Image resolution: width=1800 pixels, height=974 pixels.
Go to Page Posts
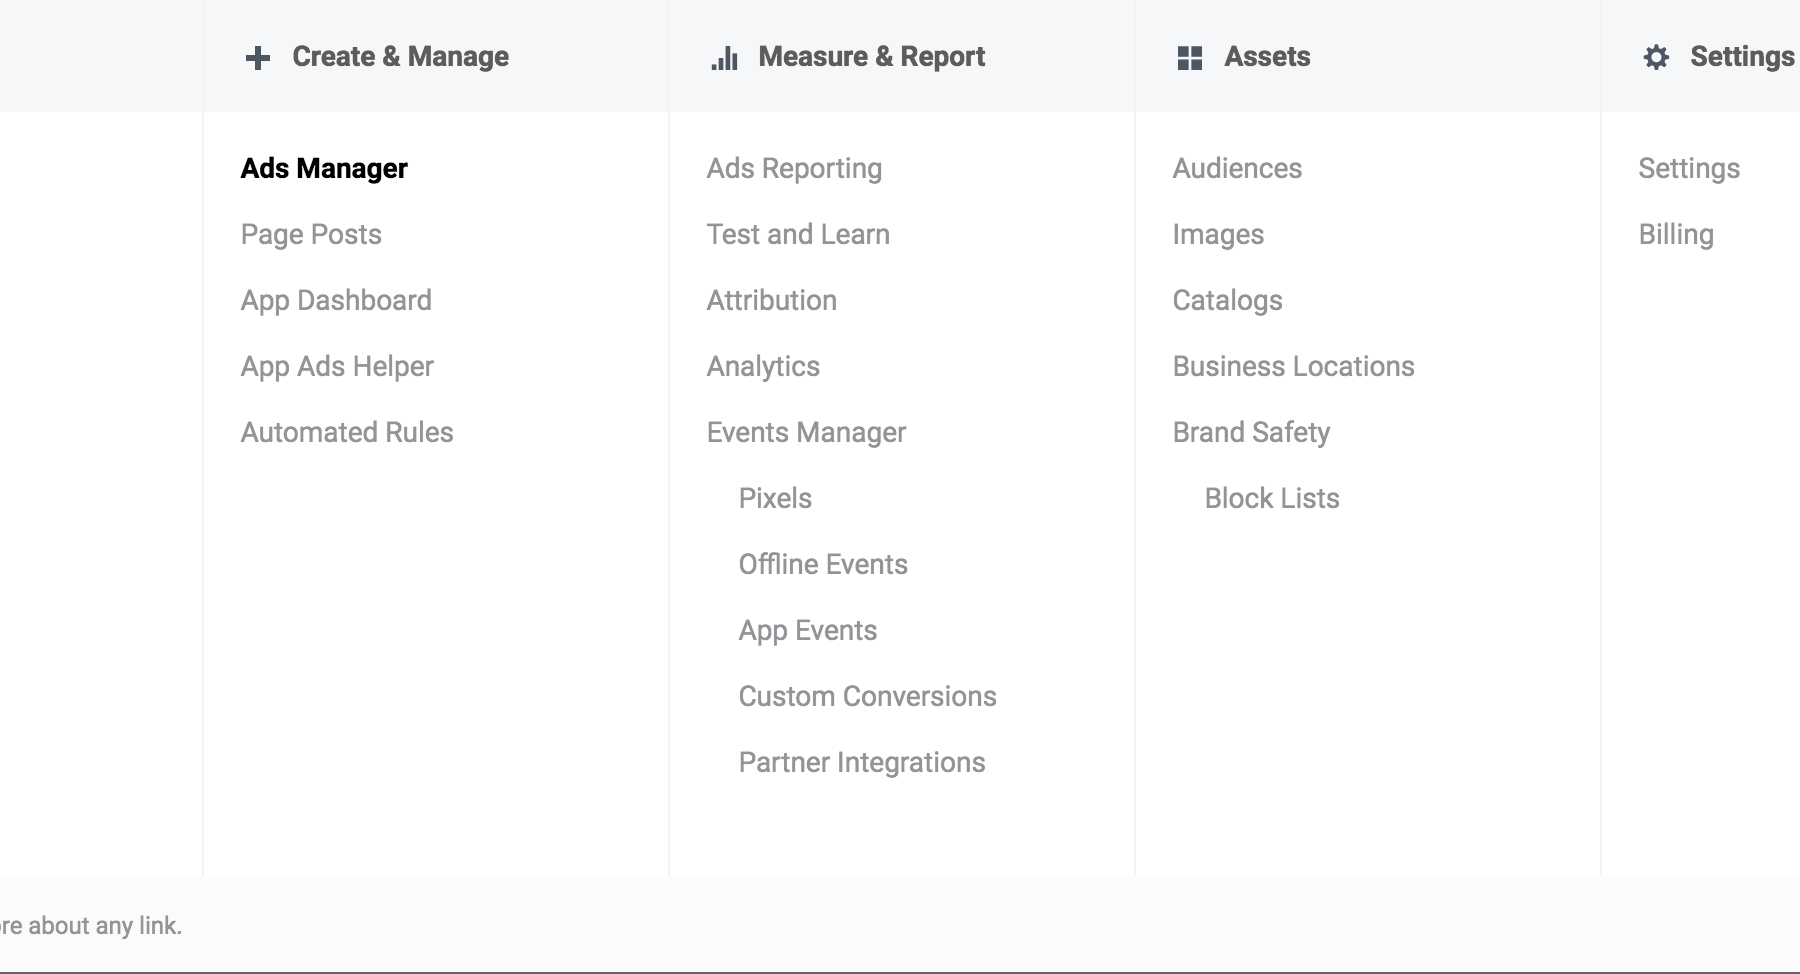click(311, 234)
